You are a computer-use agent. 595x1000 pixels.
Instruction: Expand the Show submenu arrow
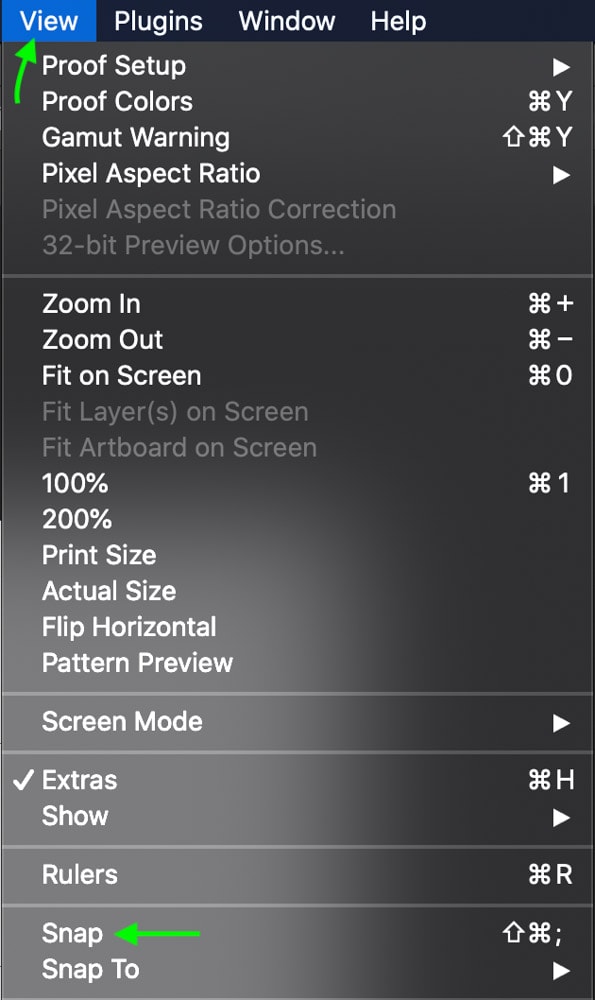tap(561, 817)
